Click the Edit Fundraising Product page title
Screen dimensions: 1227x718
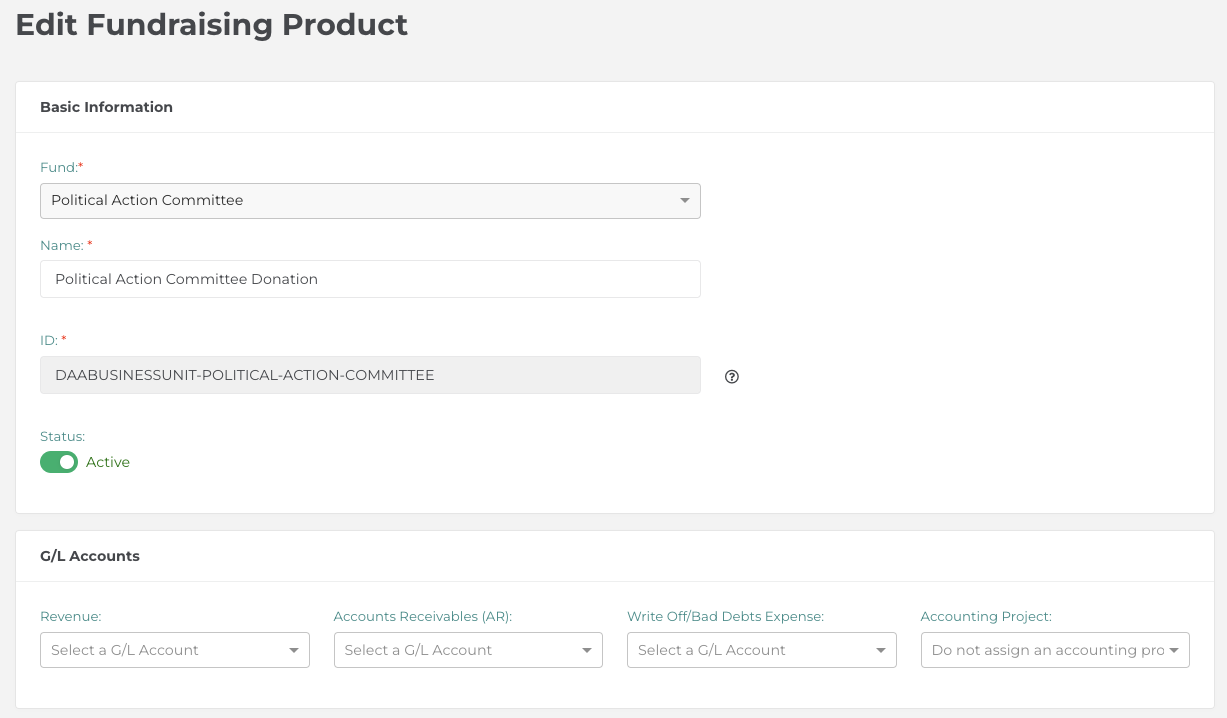tap(212, 25)
